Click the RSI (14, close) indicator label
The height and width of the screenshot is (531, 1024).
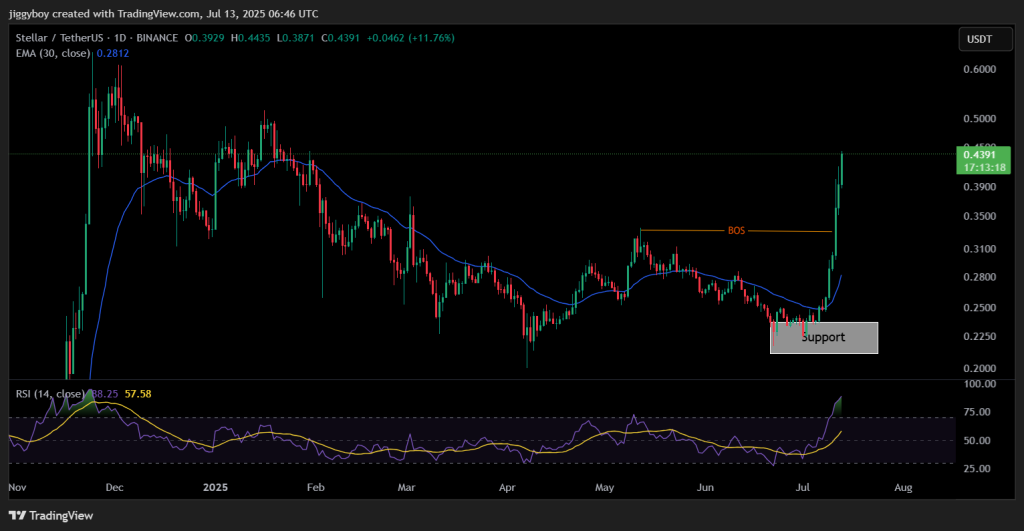click(51, 394)
